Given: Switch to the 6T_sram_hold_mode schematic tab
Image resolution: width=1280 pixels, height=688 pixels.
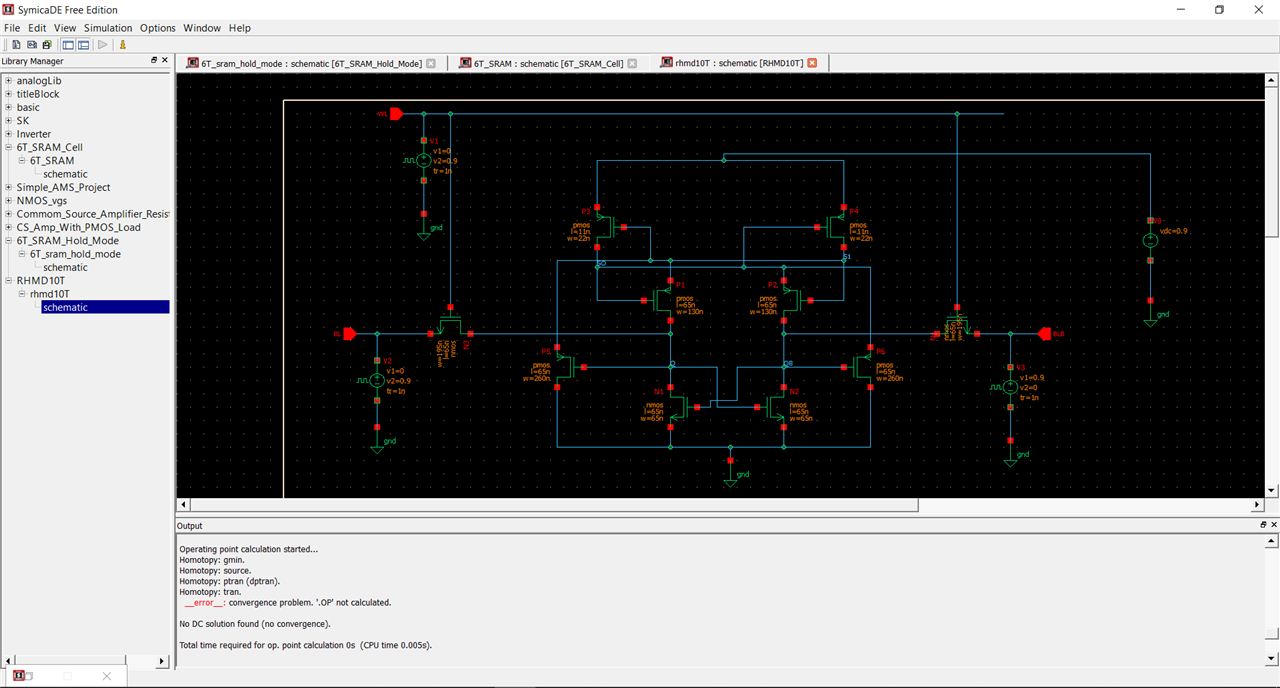Looking at the screenshot, I should click(x=311, y=63).
